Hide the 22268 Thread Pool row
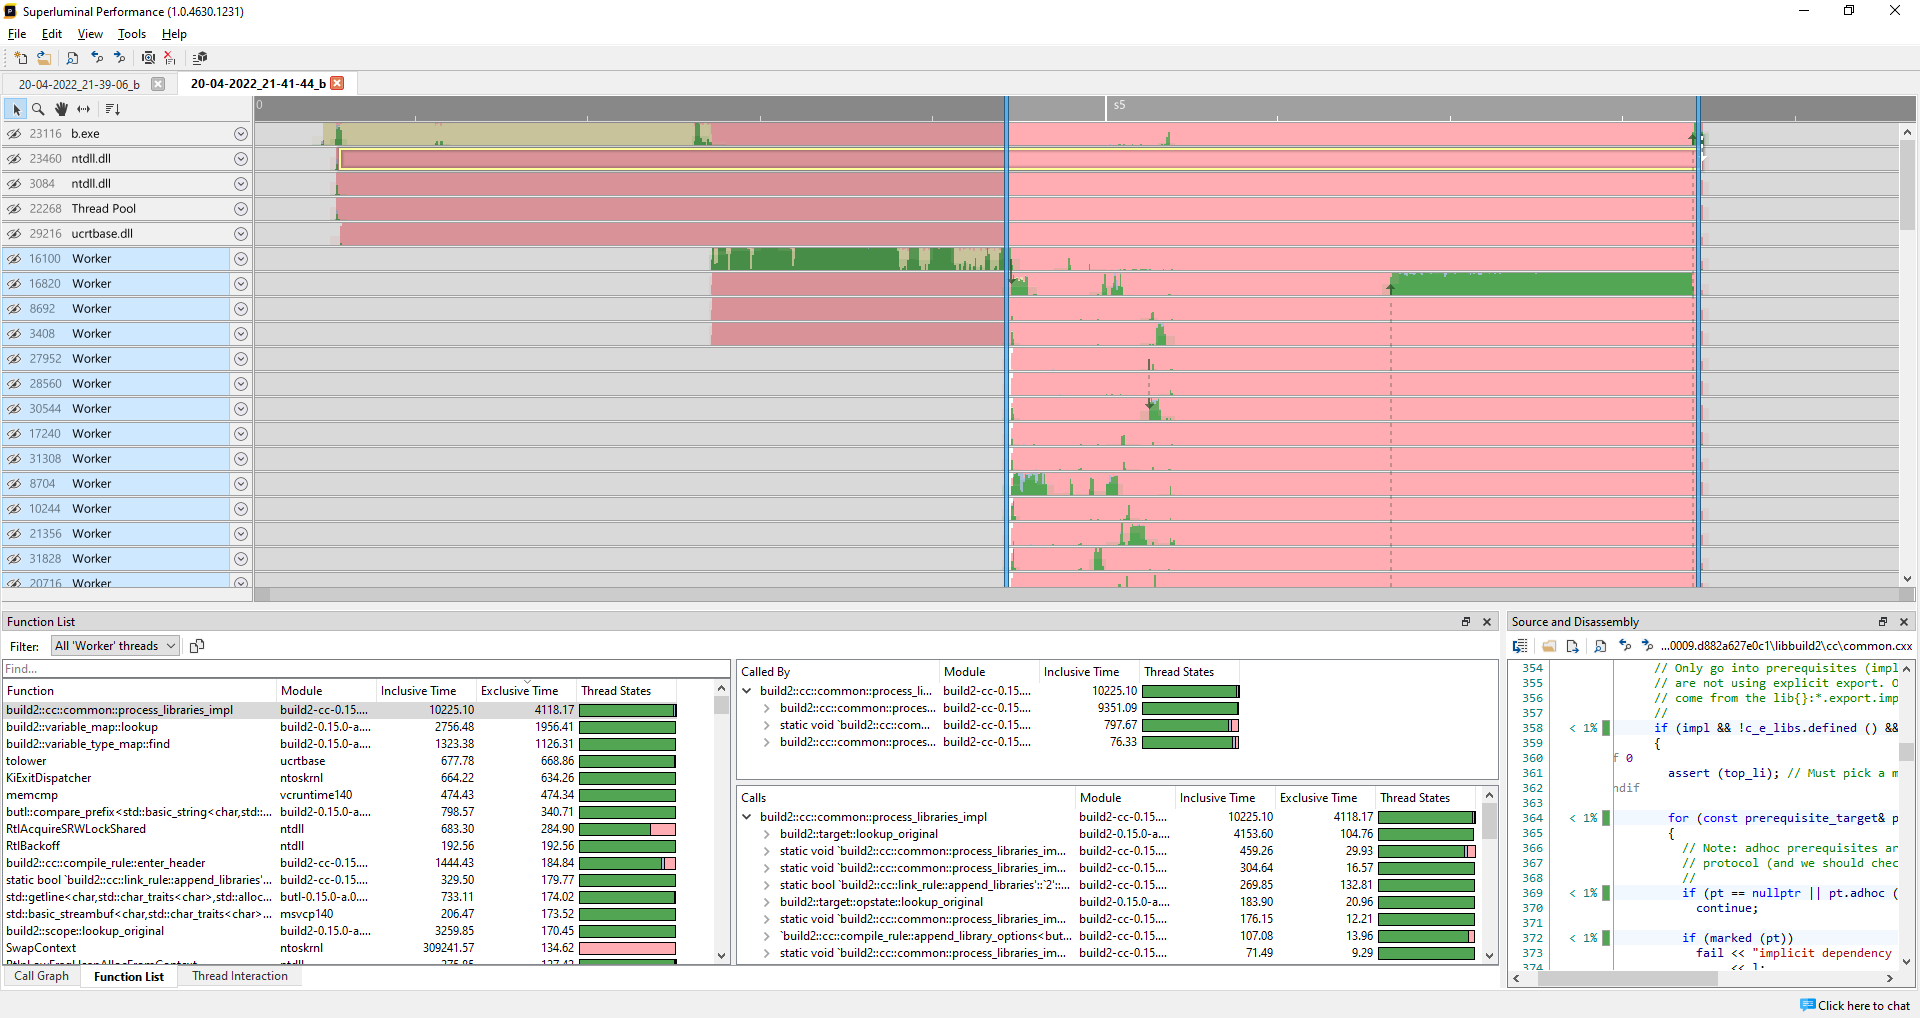The height and width of the screenshot is (1018, 1920). [x=14, y=208]
